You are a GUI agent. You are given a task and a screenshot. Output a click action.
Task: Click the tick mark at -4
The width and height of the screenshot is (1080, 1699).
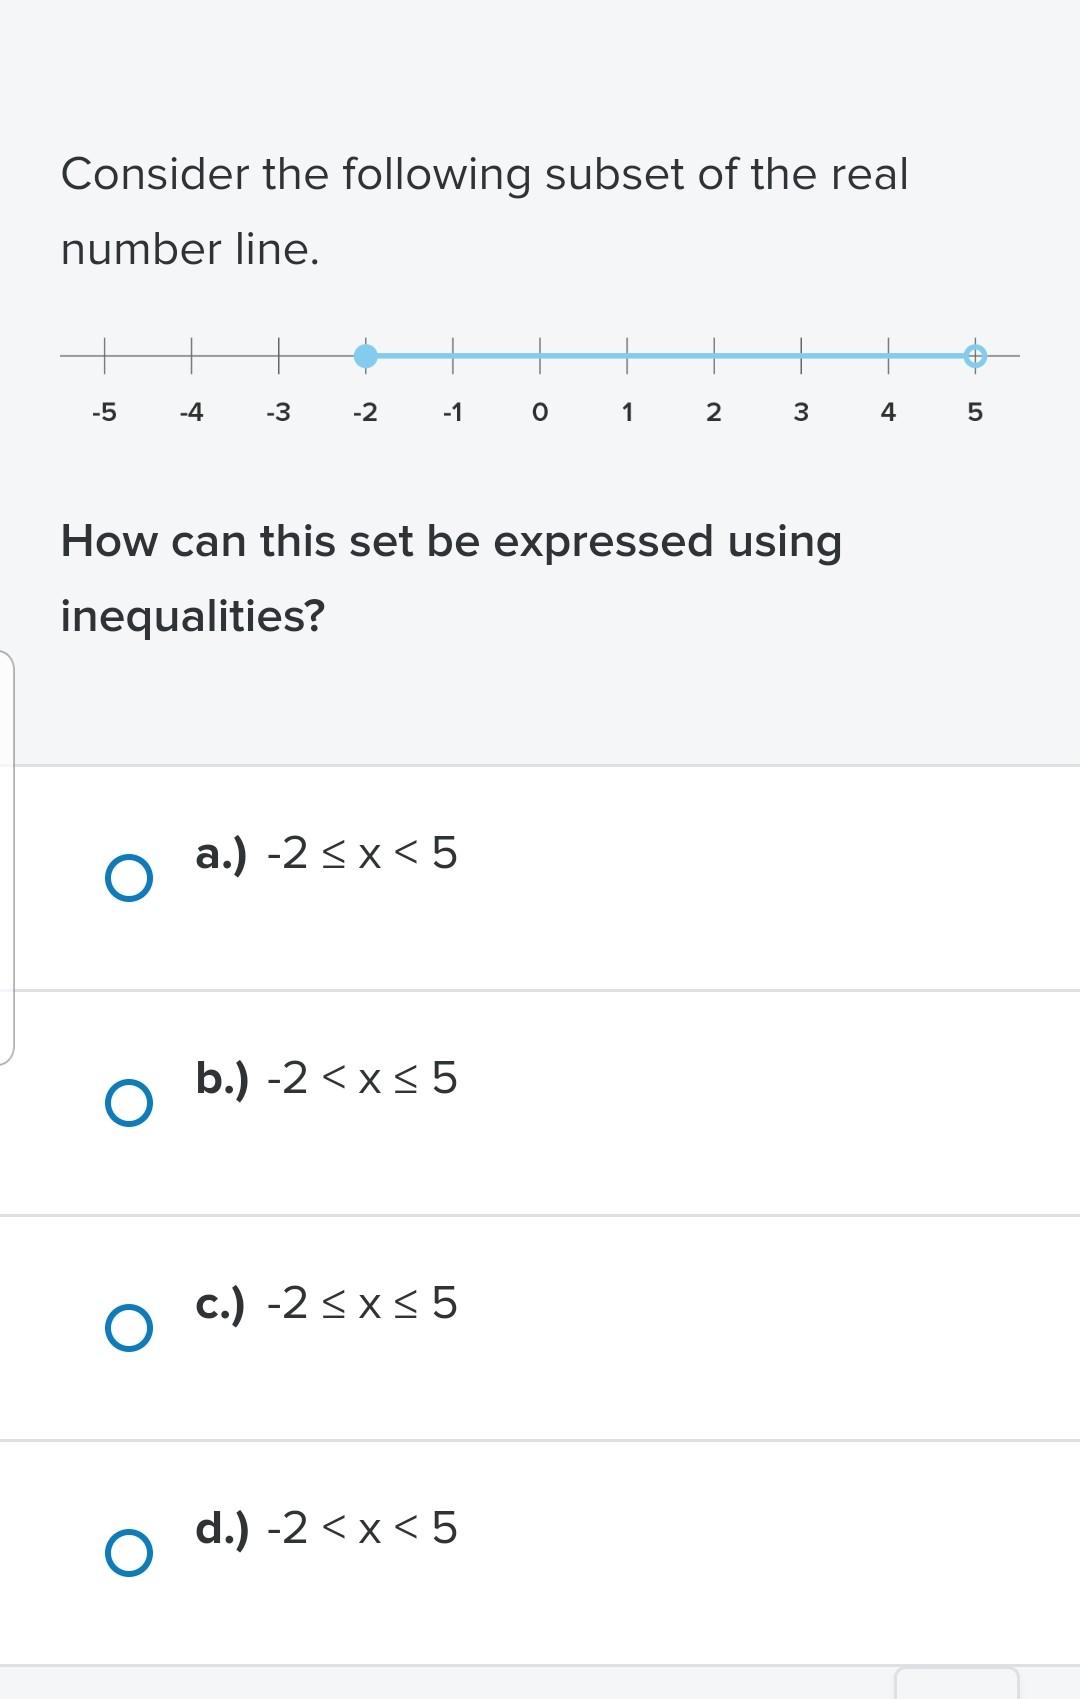[191, 355]
